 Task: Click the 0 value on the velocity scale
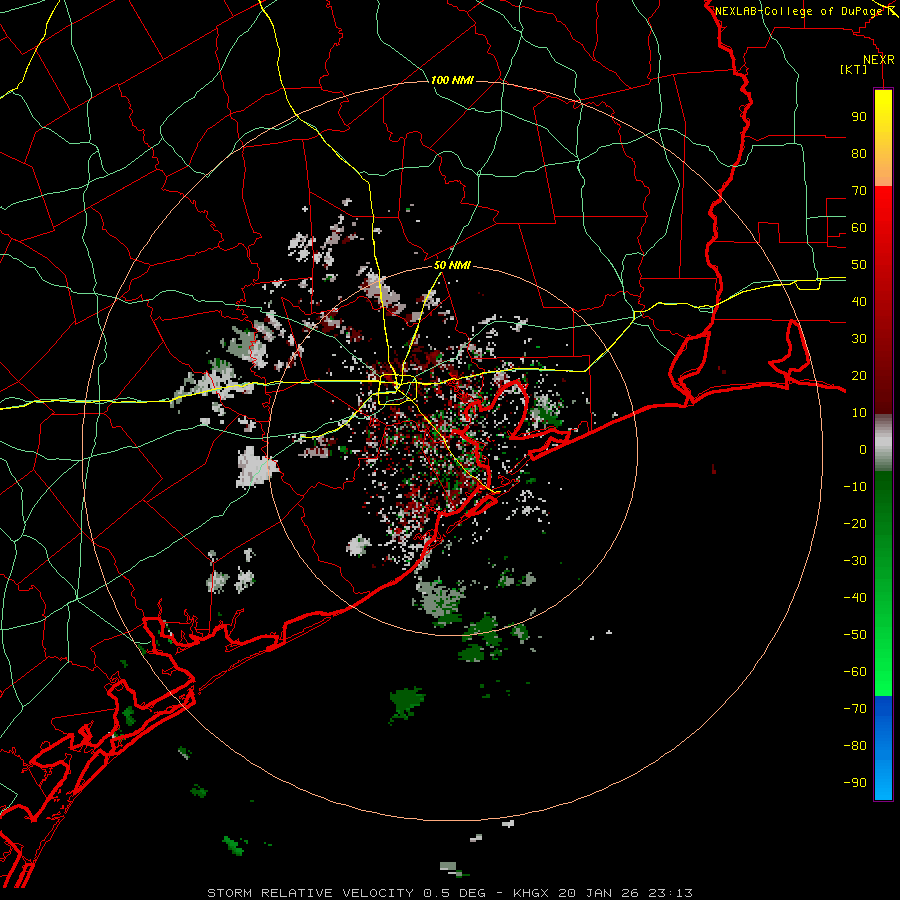(x=863, y=449)
